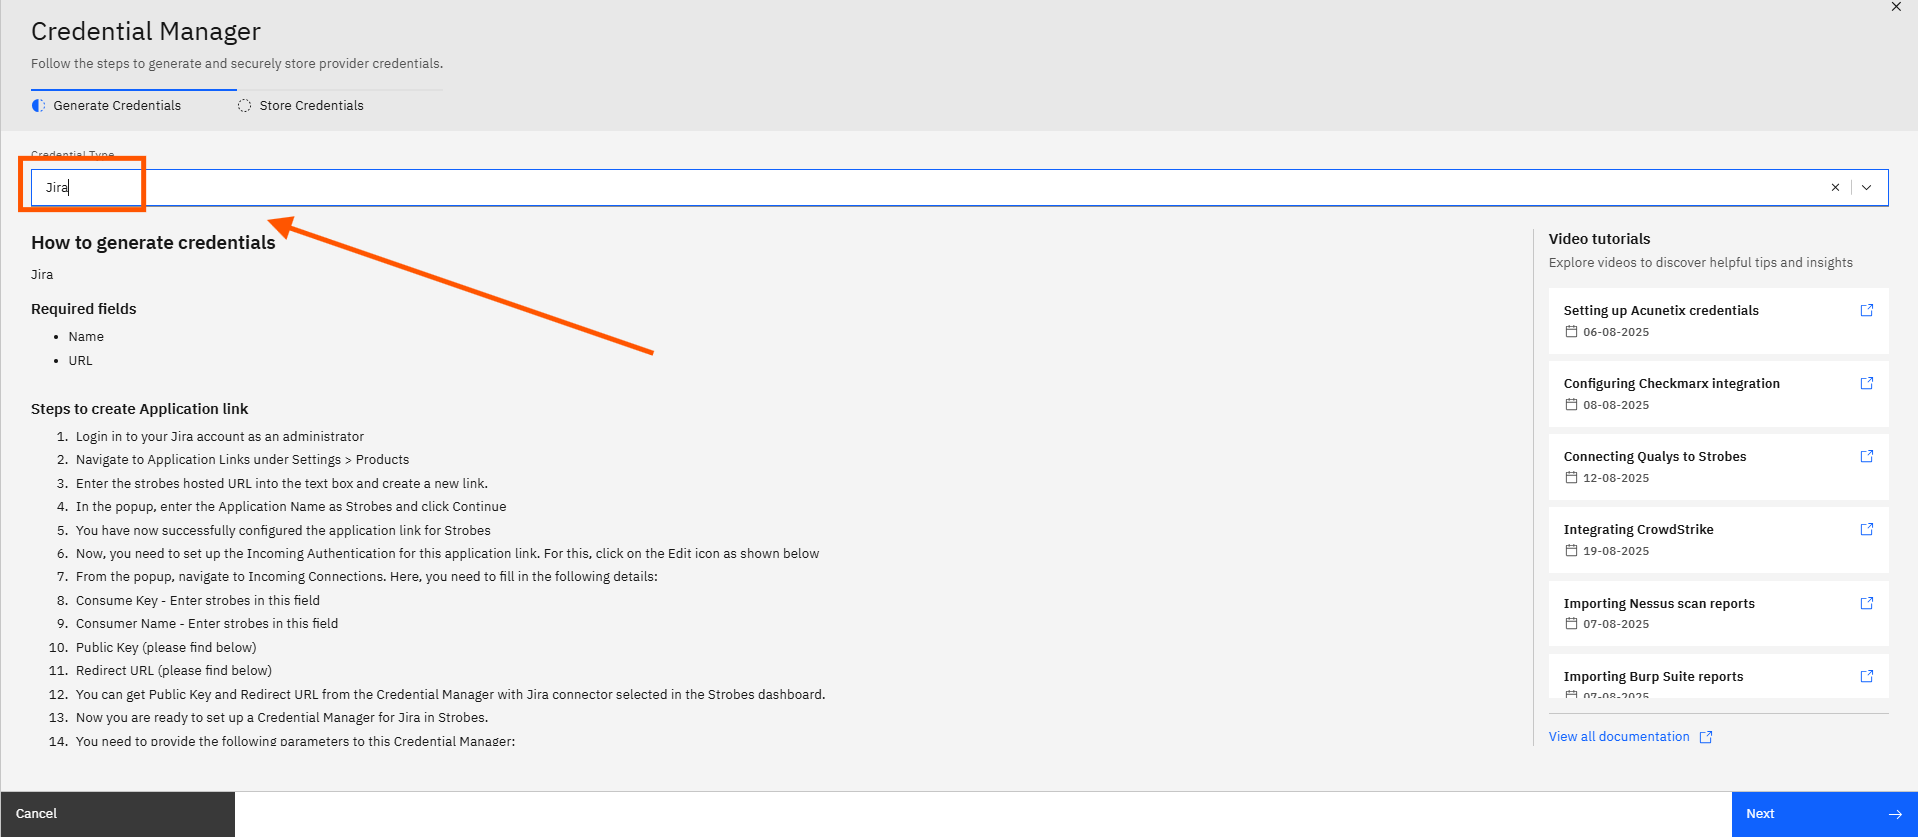1918x837 pixels.
Task: Open the Integrating CrowdStrike tutorial
Action: click(1718, 540)
